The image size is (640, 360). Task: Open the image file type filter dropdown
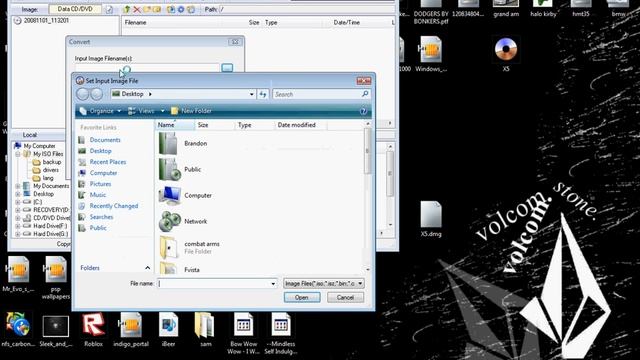pos(324,283)
